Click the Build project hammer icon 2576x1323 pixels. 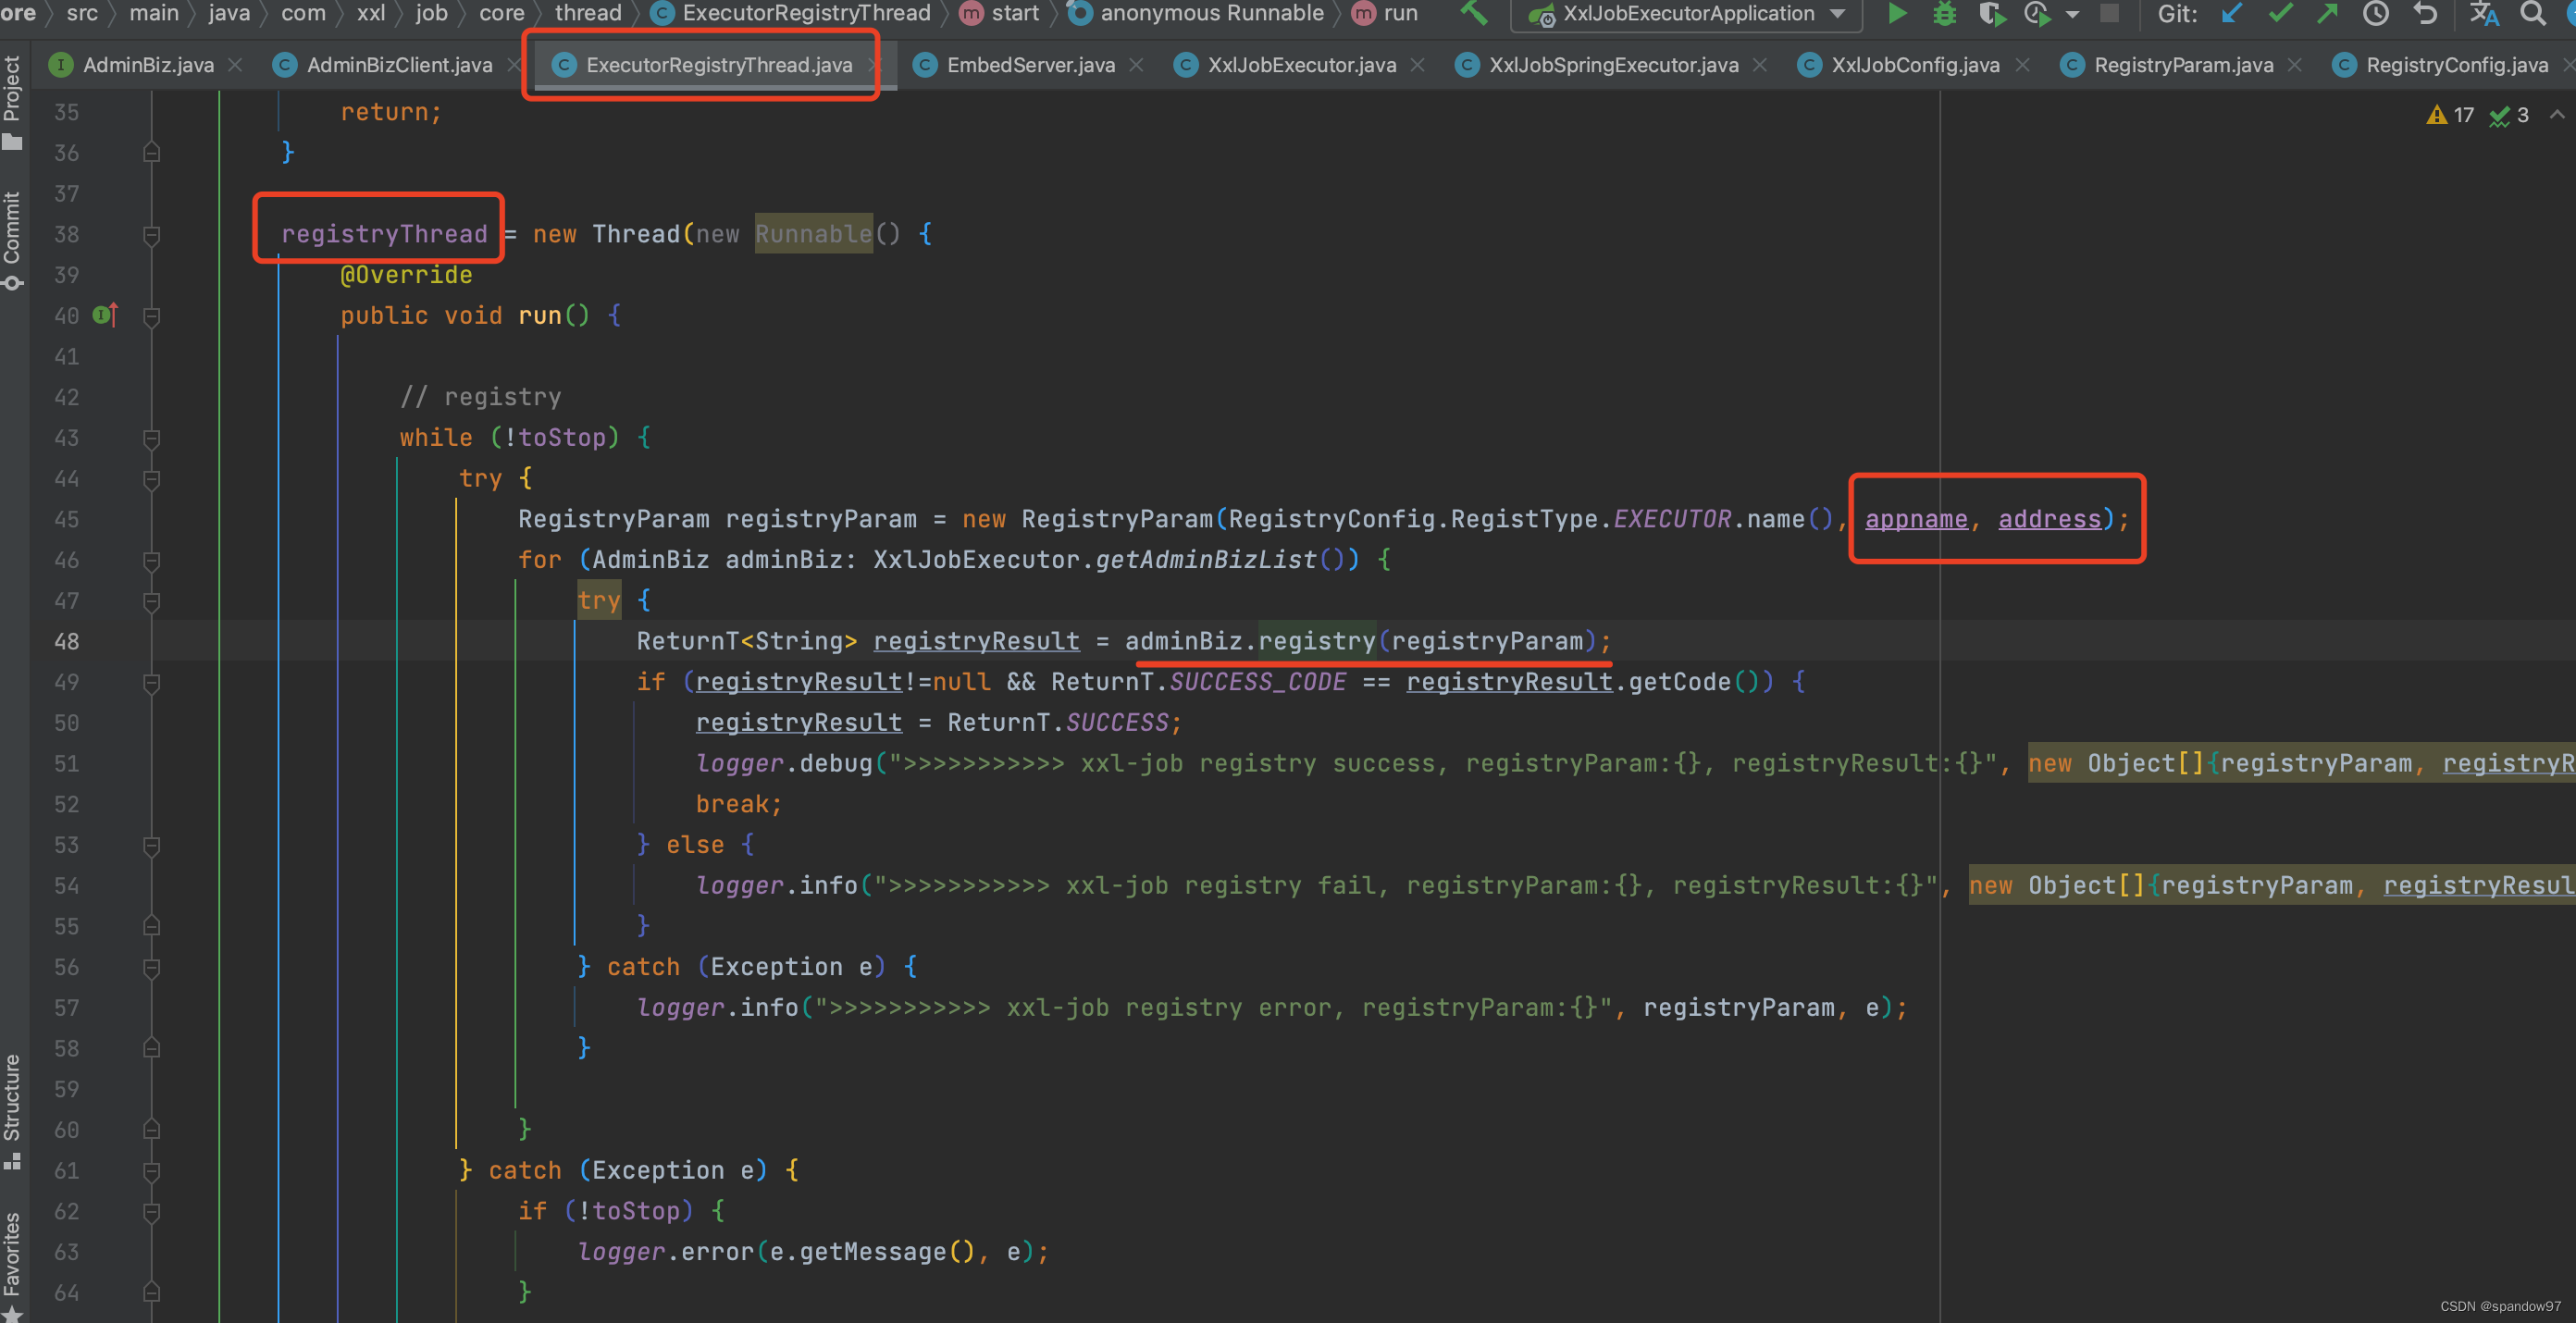[x=1473, y=13]
